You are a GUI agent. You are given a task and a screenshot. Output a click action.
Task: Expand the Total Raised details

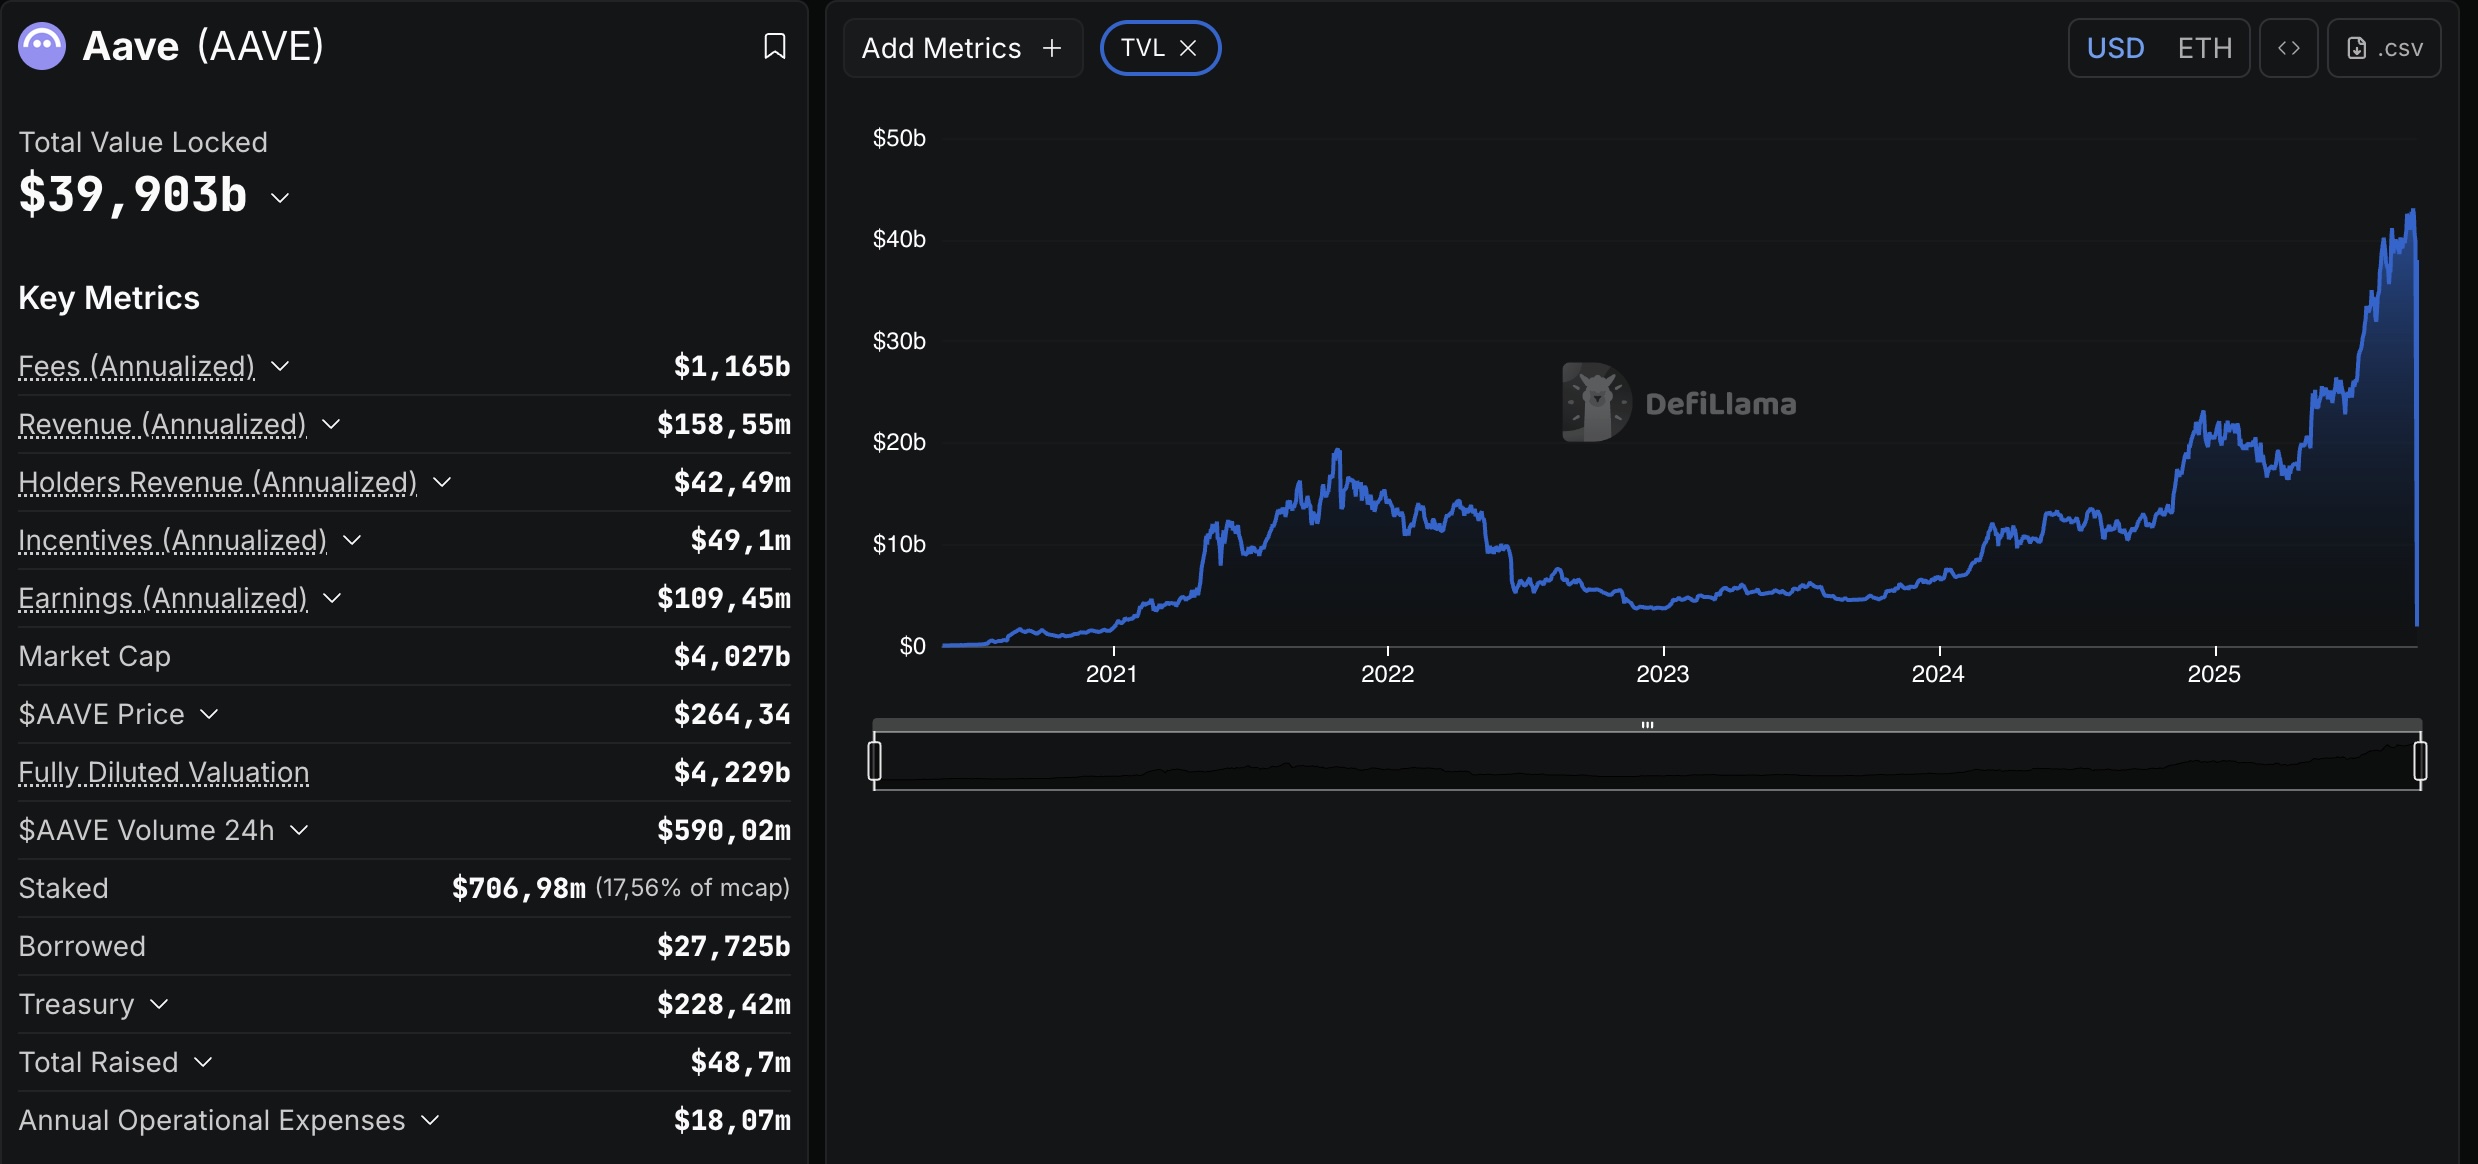pyautogui.click(x=204, y=1062)
